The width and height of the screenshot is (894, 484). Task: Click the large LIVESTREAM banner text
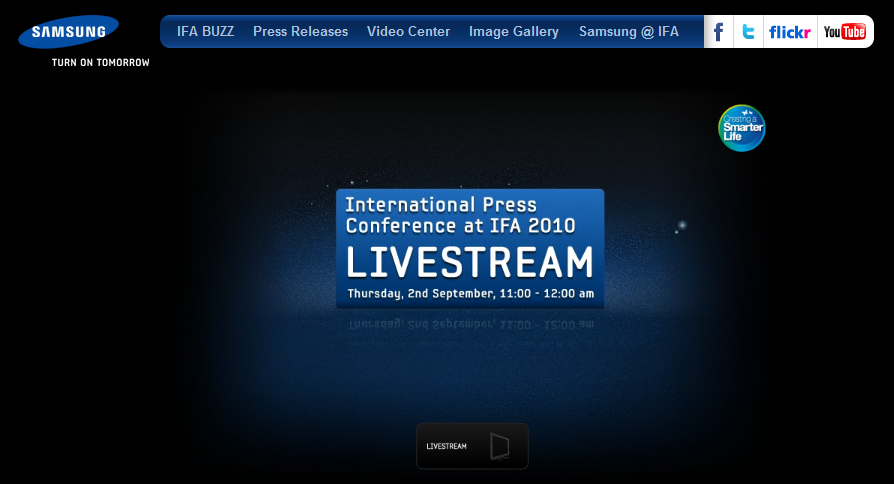[x=470, y=262]
